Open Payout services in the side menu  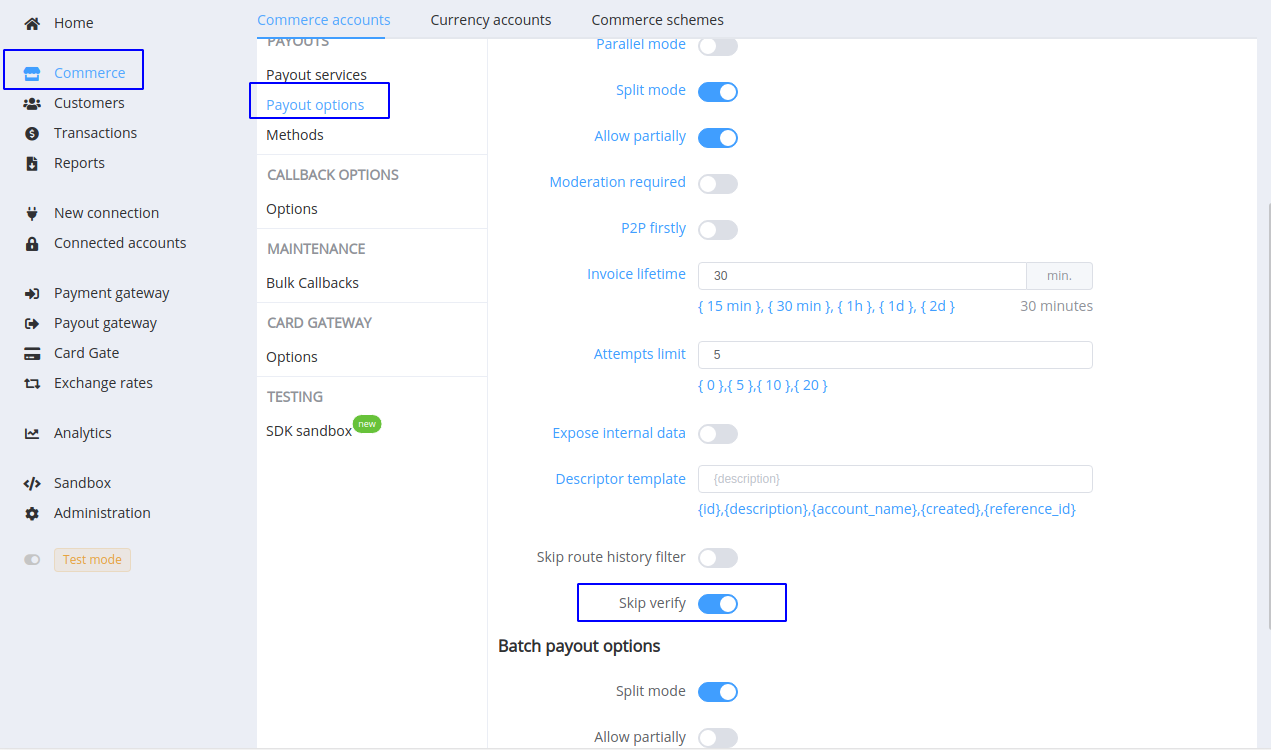(316, 75)
